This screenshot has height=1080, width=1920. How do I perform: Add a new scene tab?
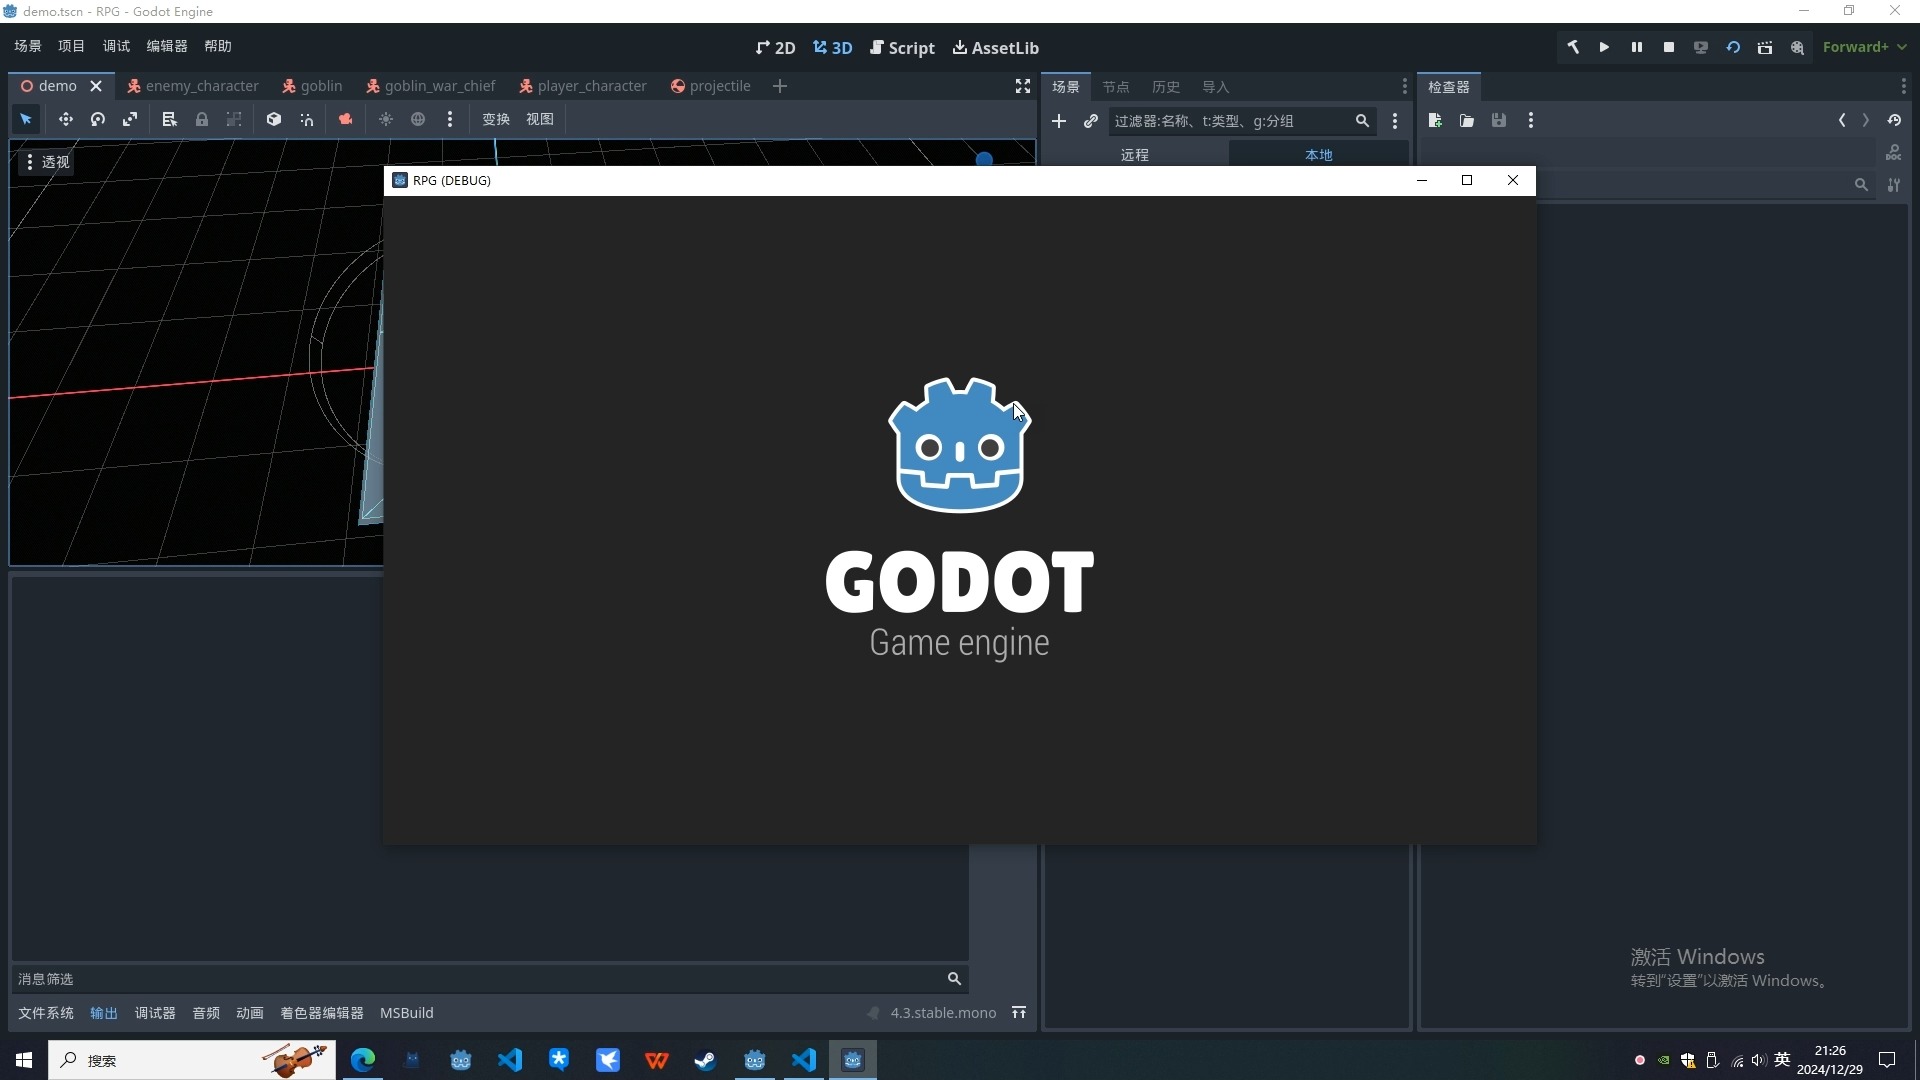[x=780, y=86]
